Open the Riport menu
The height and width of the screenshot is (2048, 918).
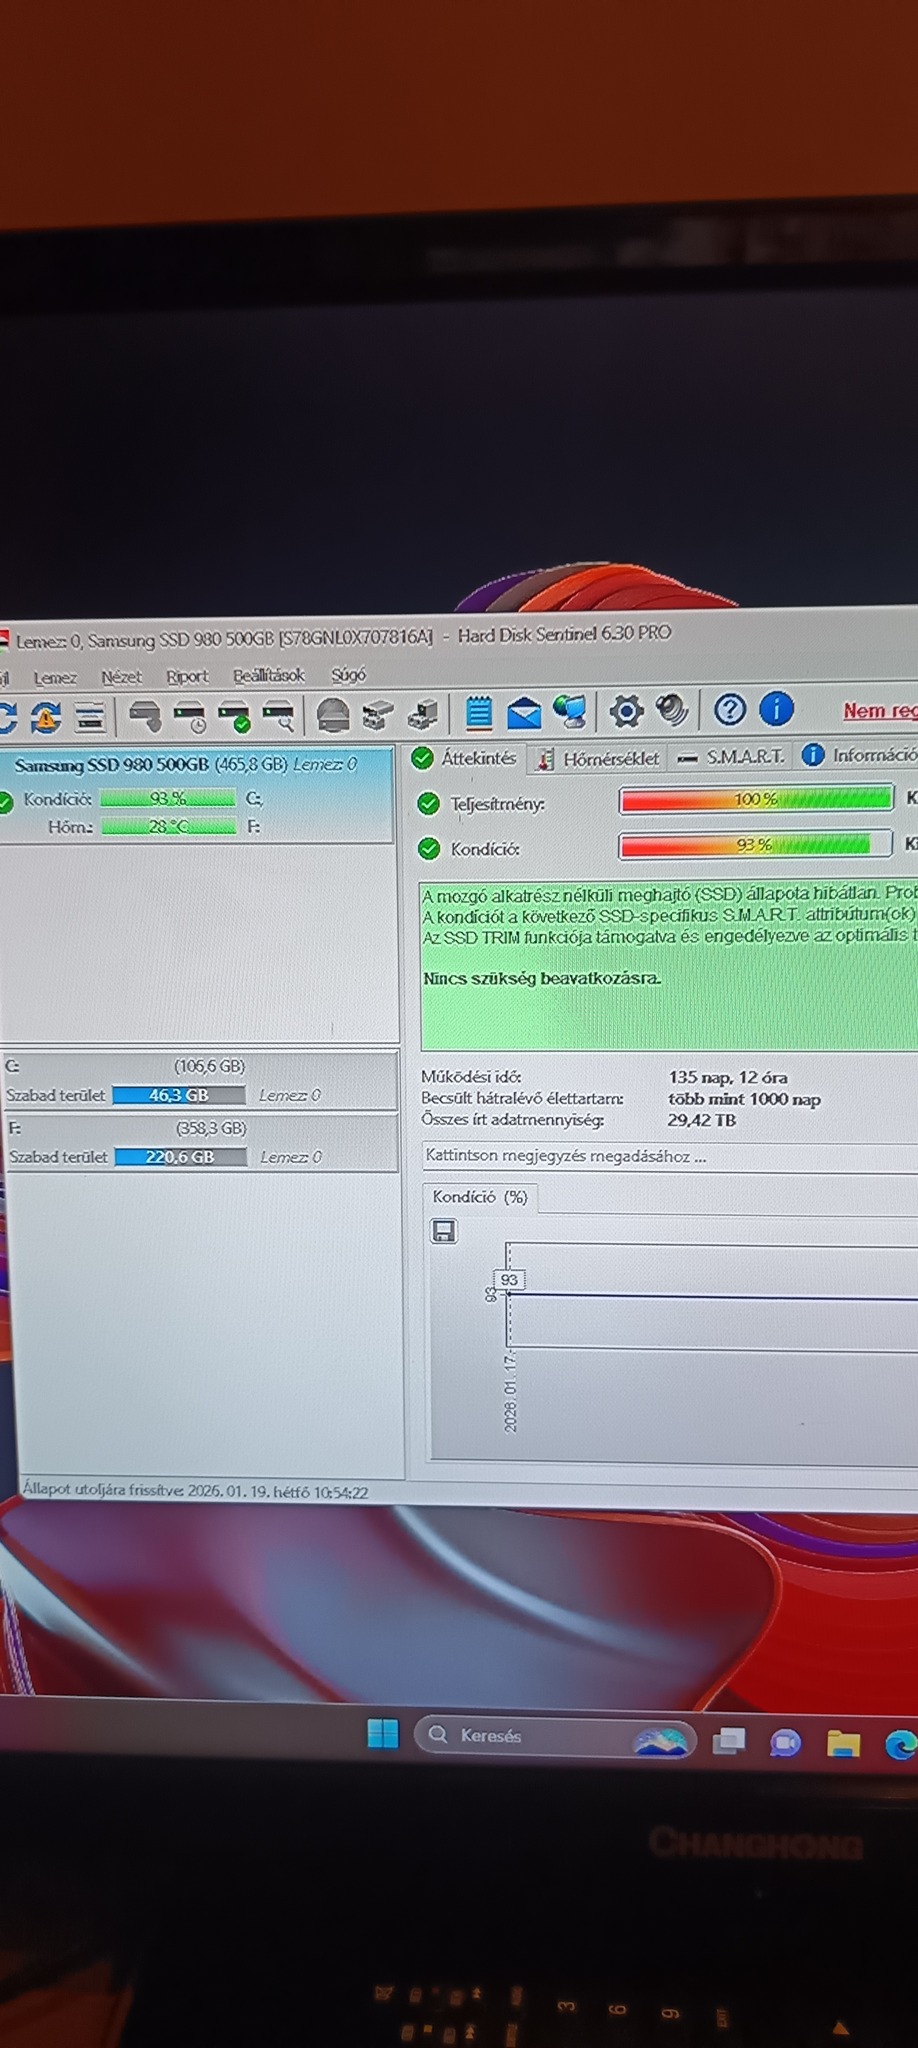pyautogui.click(x=187, y=676)
